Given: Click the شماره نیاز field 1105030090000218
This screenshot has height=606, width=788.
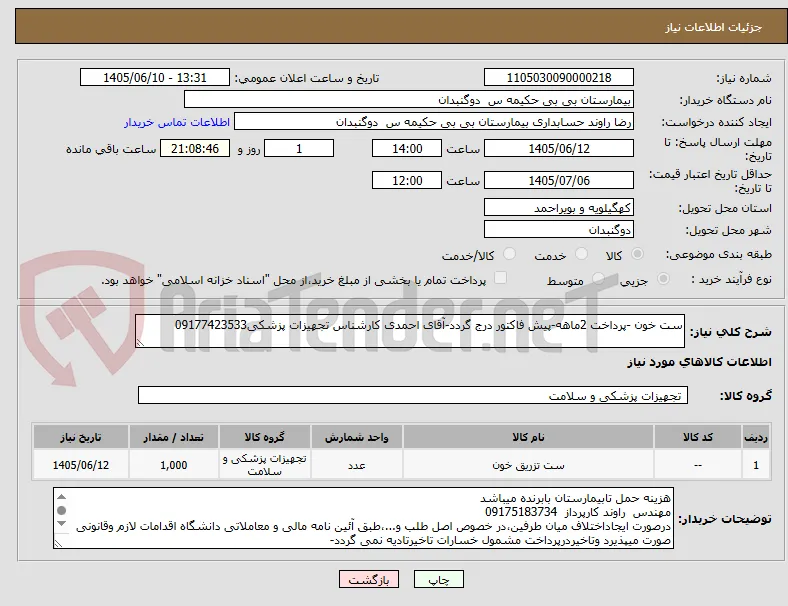Looking at the screenshot, I should click(558, 77).
